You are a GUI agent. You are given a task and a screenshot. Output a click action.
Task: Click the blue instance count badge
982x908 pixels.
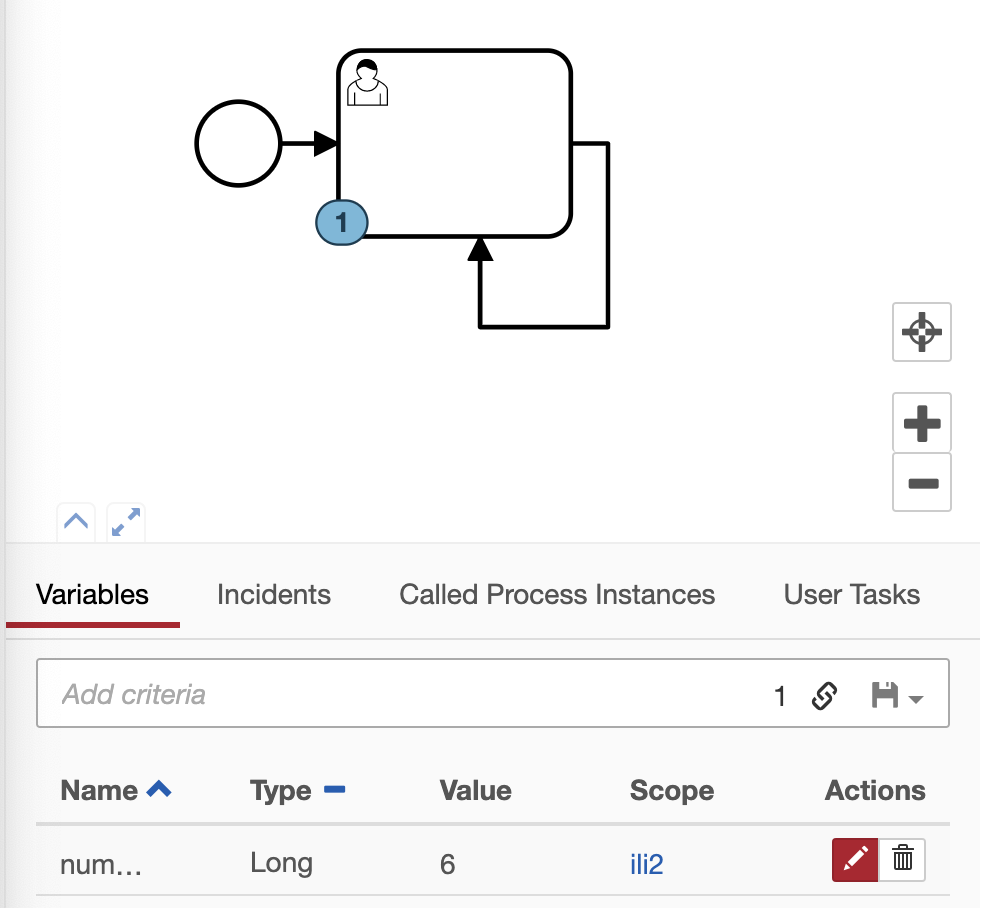(x=341, y=222)
